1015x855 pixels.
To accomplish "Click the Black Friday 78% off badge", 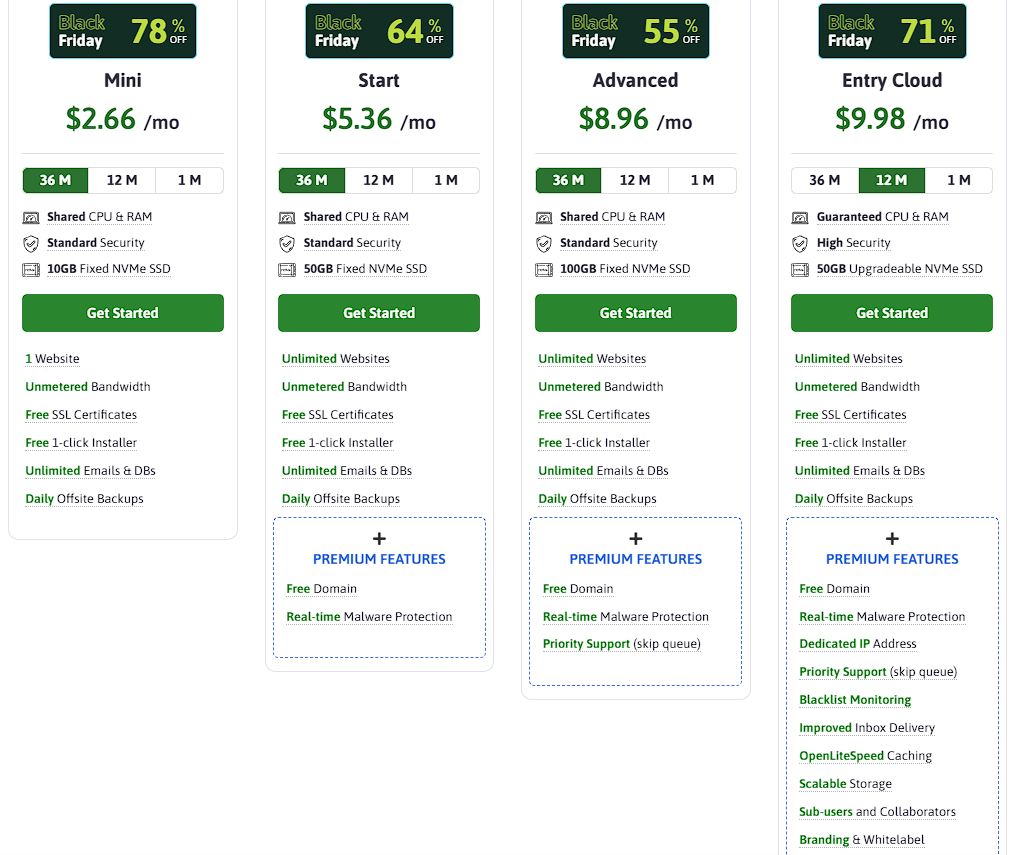I will [x=123, y=31].
